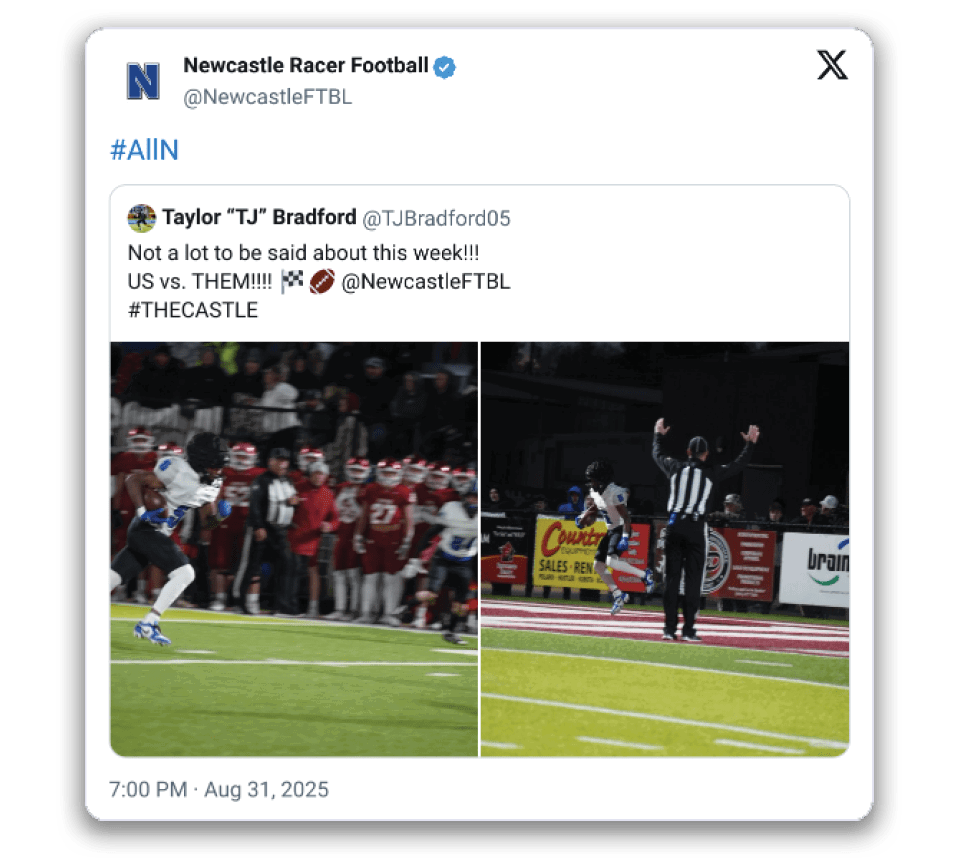Open the right photo with the referee
The width and height of the screenshot is (959, 867).
(x=665, y=549)
